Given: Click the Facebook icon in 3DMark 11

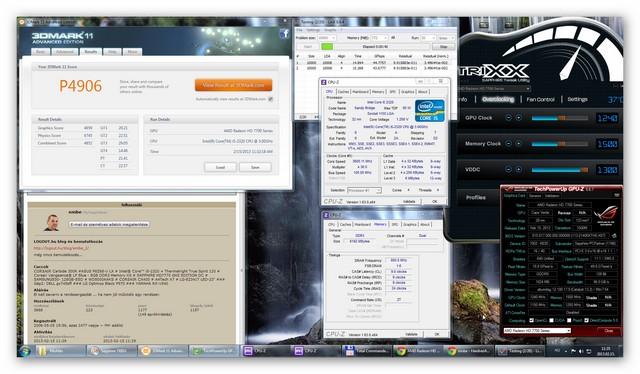Looking at the screenshot, I should click(x=284, y=34).
